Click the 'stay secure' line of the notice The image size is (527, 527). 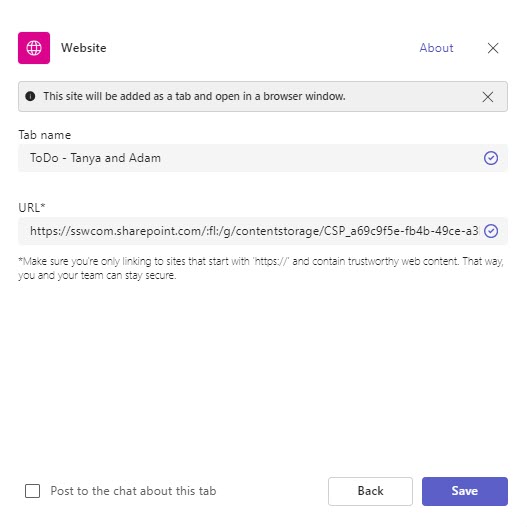[x=97, y=275]
